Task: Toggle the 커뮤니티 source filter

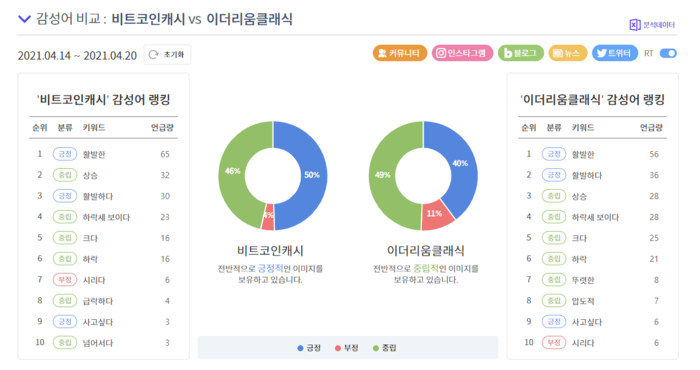Action: point(400,53)
